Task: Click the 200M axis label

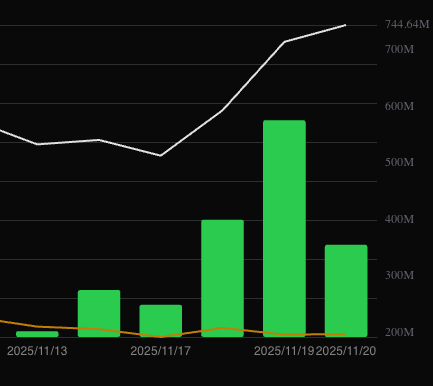Action: tap(399, 332)
